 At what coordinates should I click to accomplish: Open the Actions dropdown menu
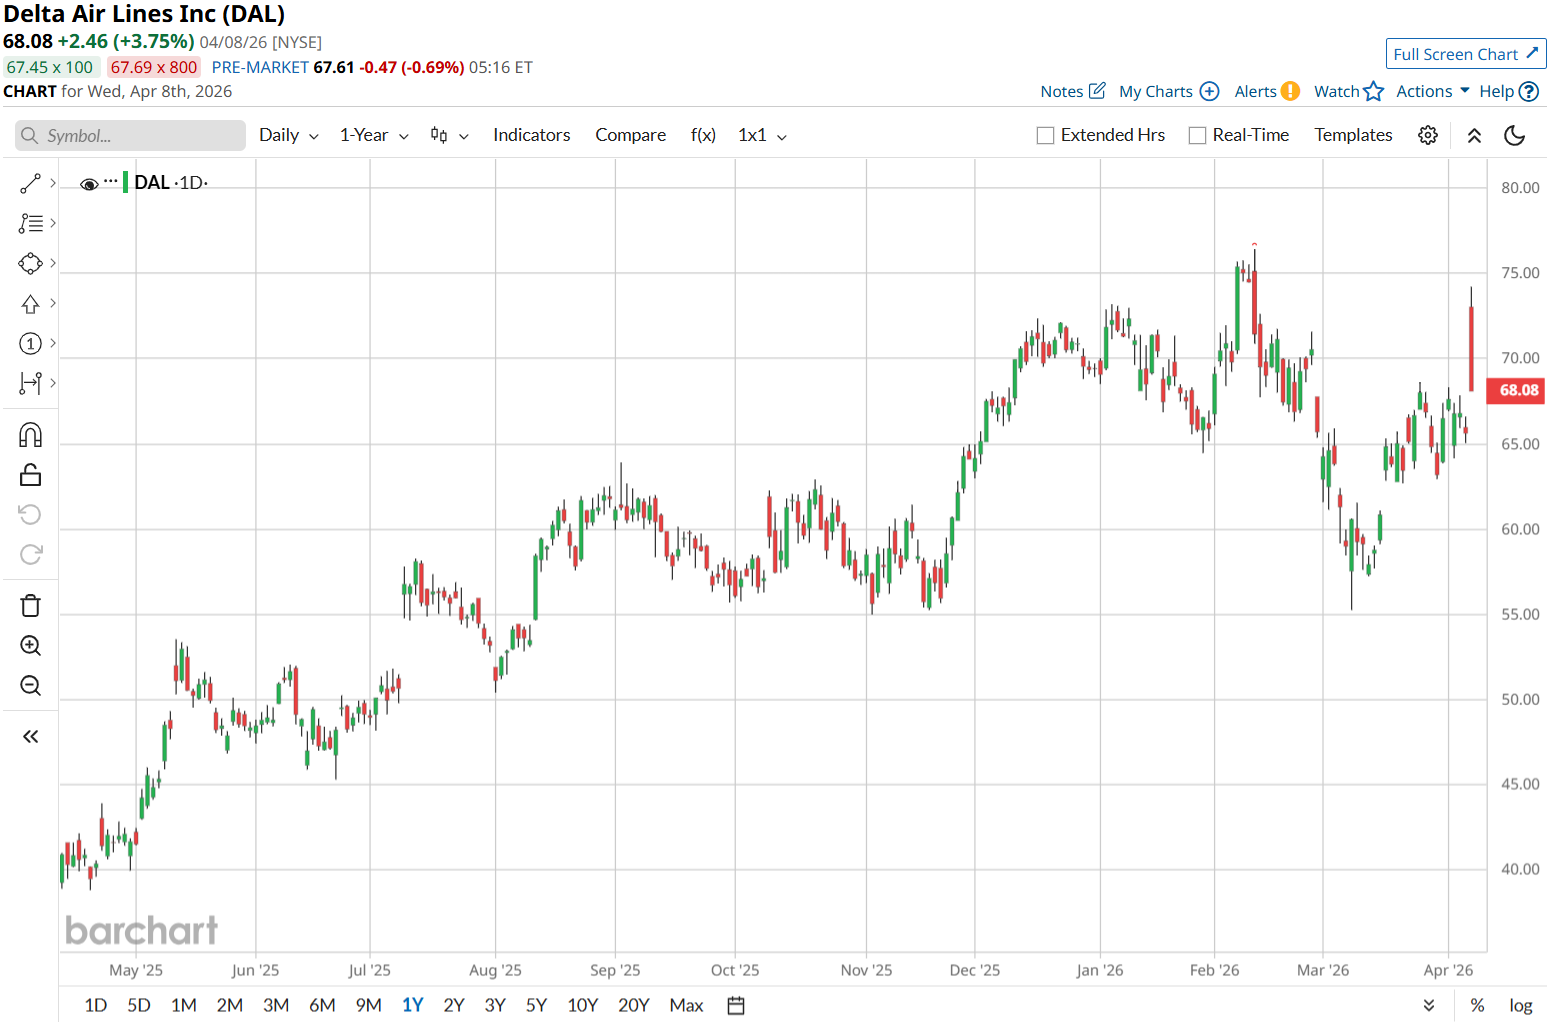coord(1432,91)
